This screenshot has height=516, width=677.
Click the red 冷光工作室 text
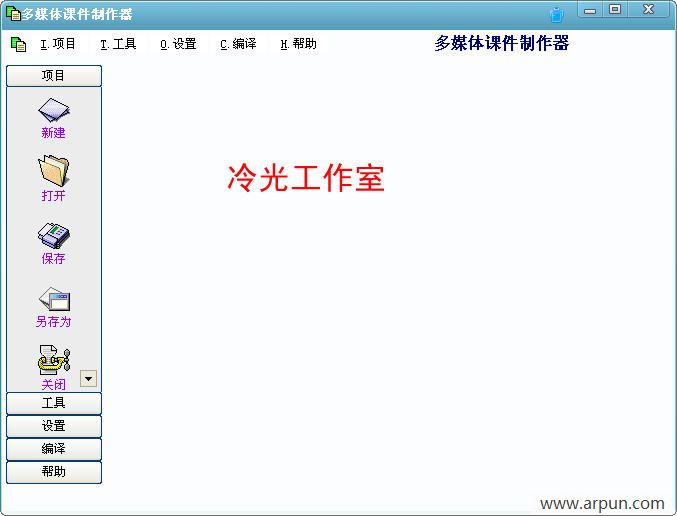coord(306,177)
